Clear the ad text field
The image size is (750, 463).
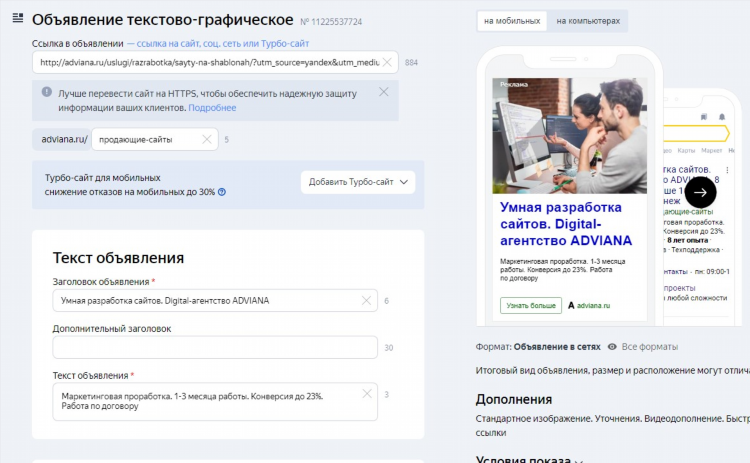click(367, 394)
